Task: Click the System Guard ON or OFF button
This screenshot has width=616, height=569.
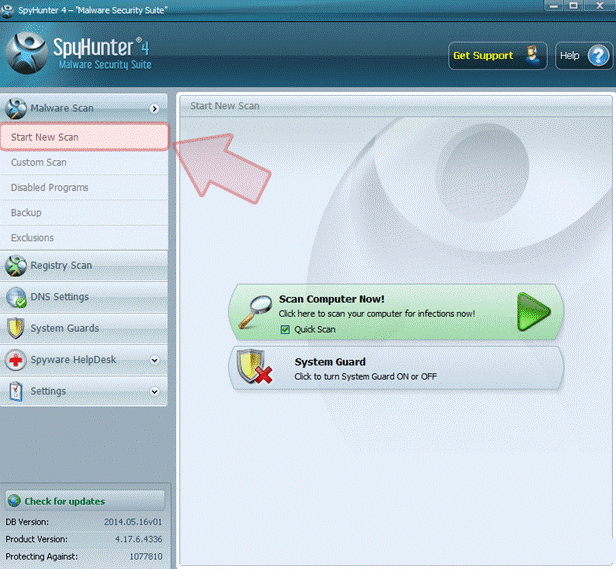Action: (396, 368)
